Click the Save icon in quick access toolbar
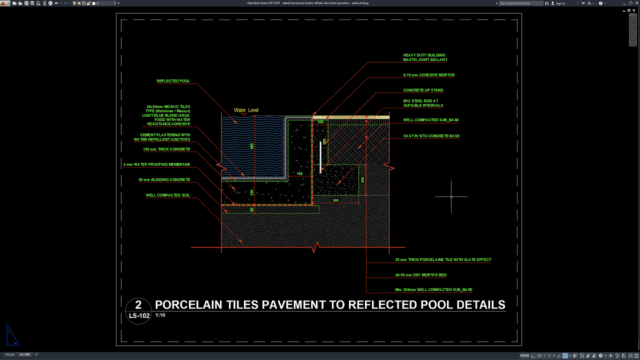 tap(26, 3)
